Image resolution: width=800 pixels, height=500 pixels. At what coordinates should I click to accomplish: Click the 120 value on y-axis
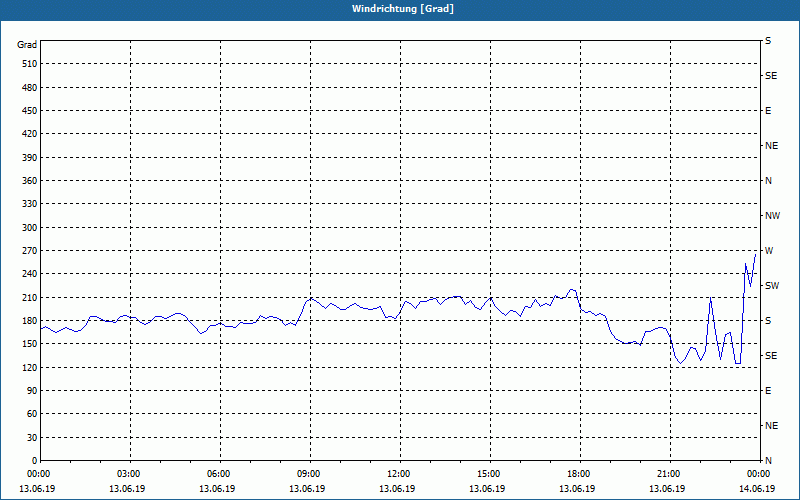click(x=30, y=367)
